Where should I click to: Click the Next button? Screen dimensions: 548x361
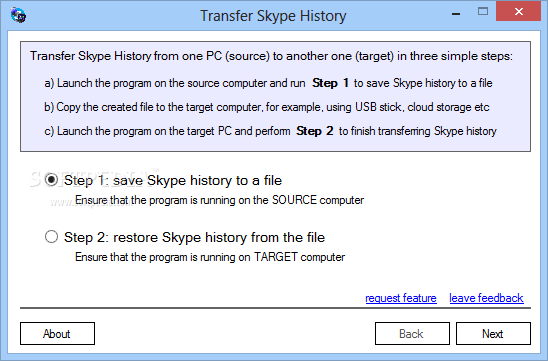[x=493, y=333]
